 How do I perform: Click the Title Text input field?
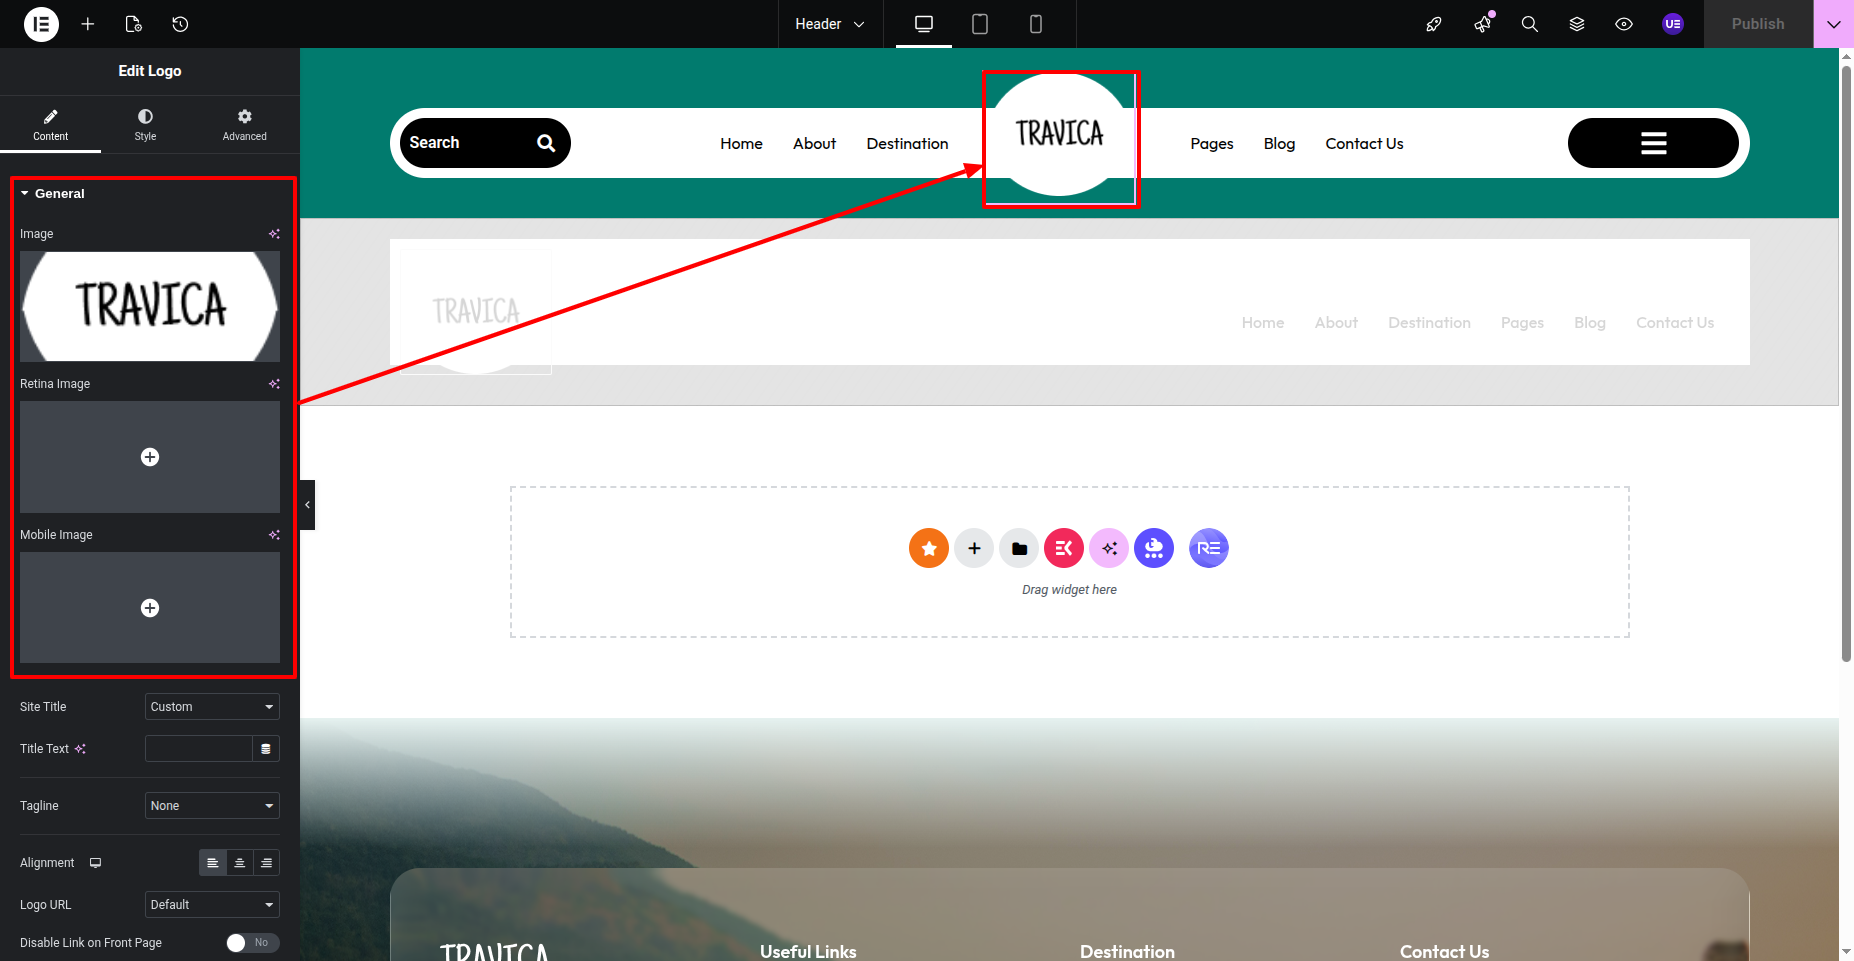(x=198, y=749)
